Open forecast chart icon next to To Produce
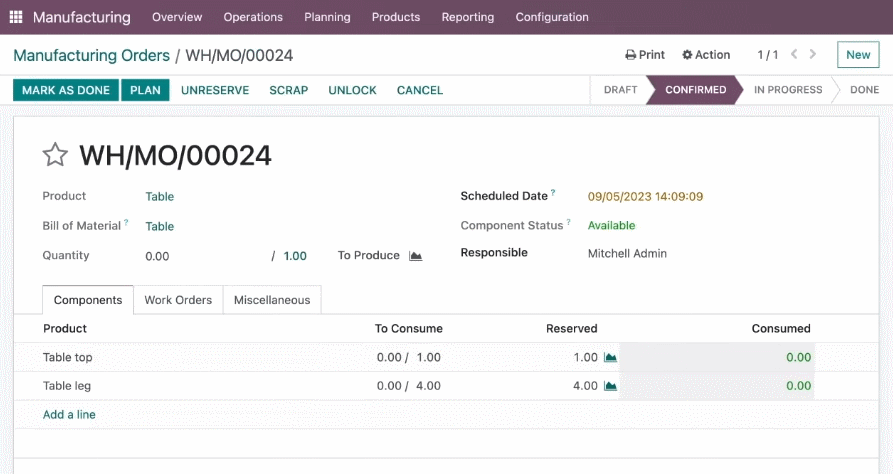 point(416,256)
